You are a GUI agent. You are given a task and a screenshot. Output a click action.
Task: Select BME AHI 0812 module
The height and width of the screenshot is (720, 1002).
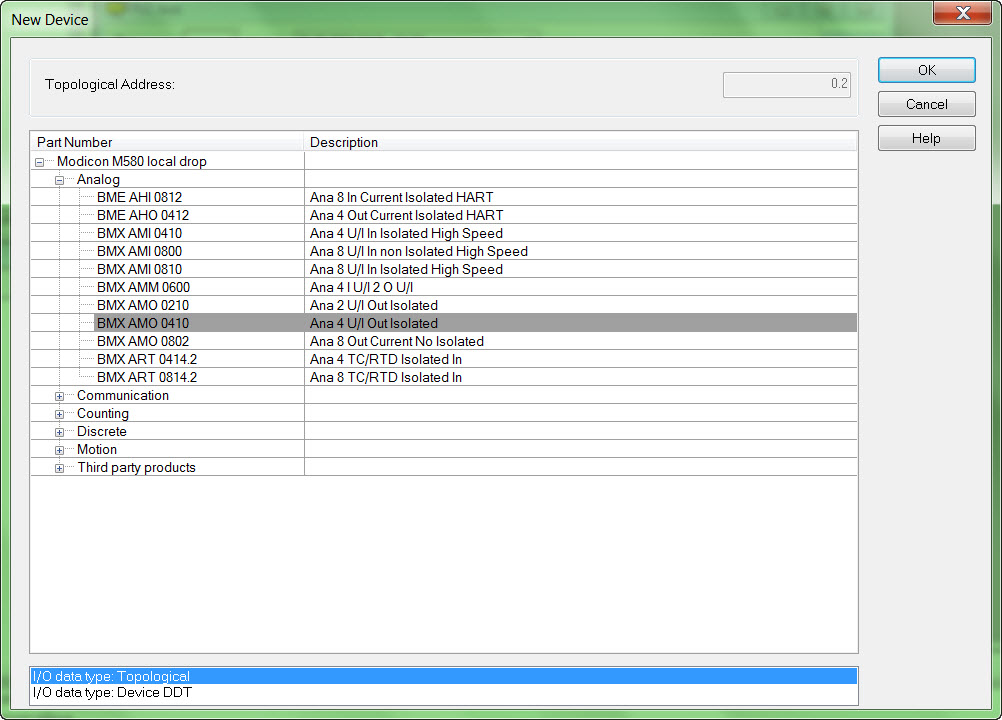139,197
